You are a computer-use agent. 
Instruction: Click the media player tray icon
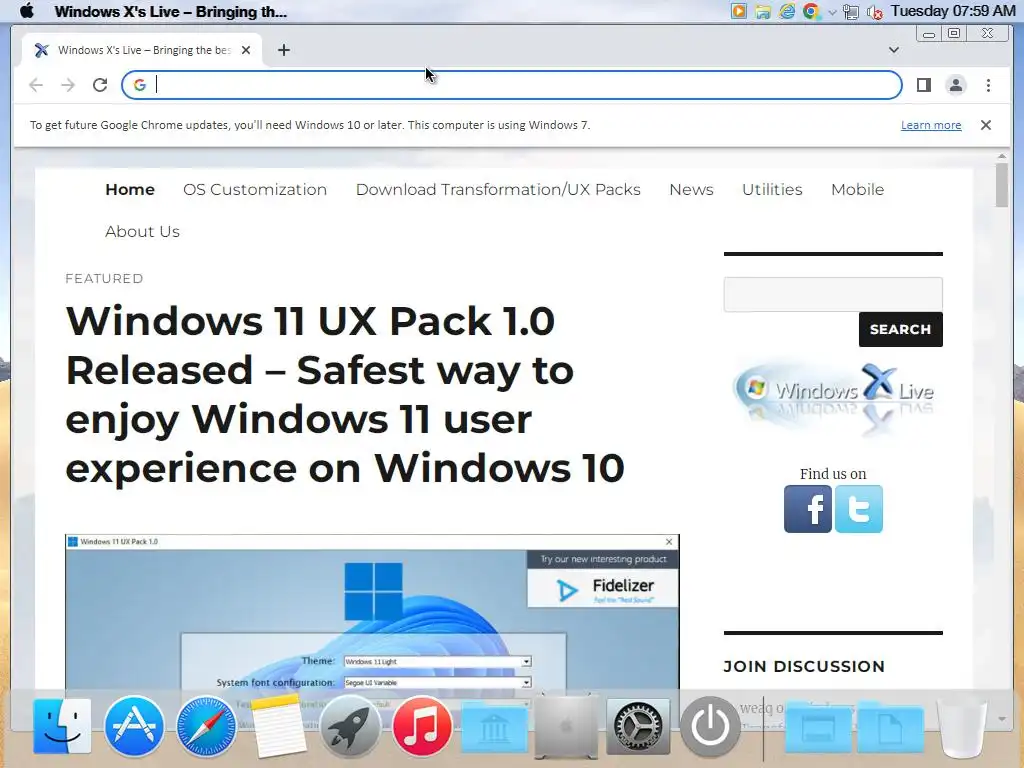tap(739, 11)
